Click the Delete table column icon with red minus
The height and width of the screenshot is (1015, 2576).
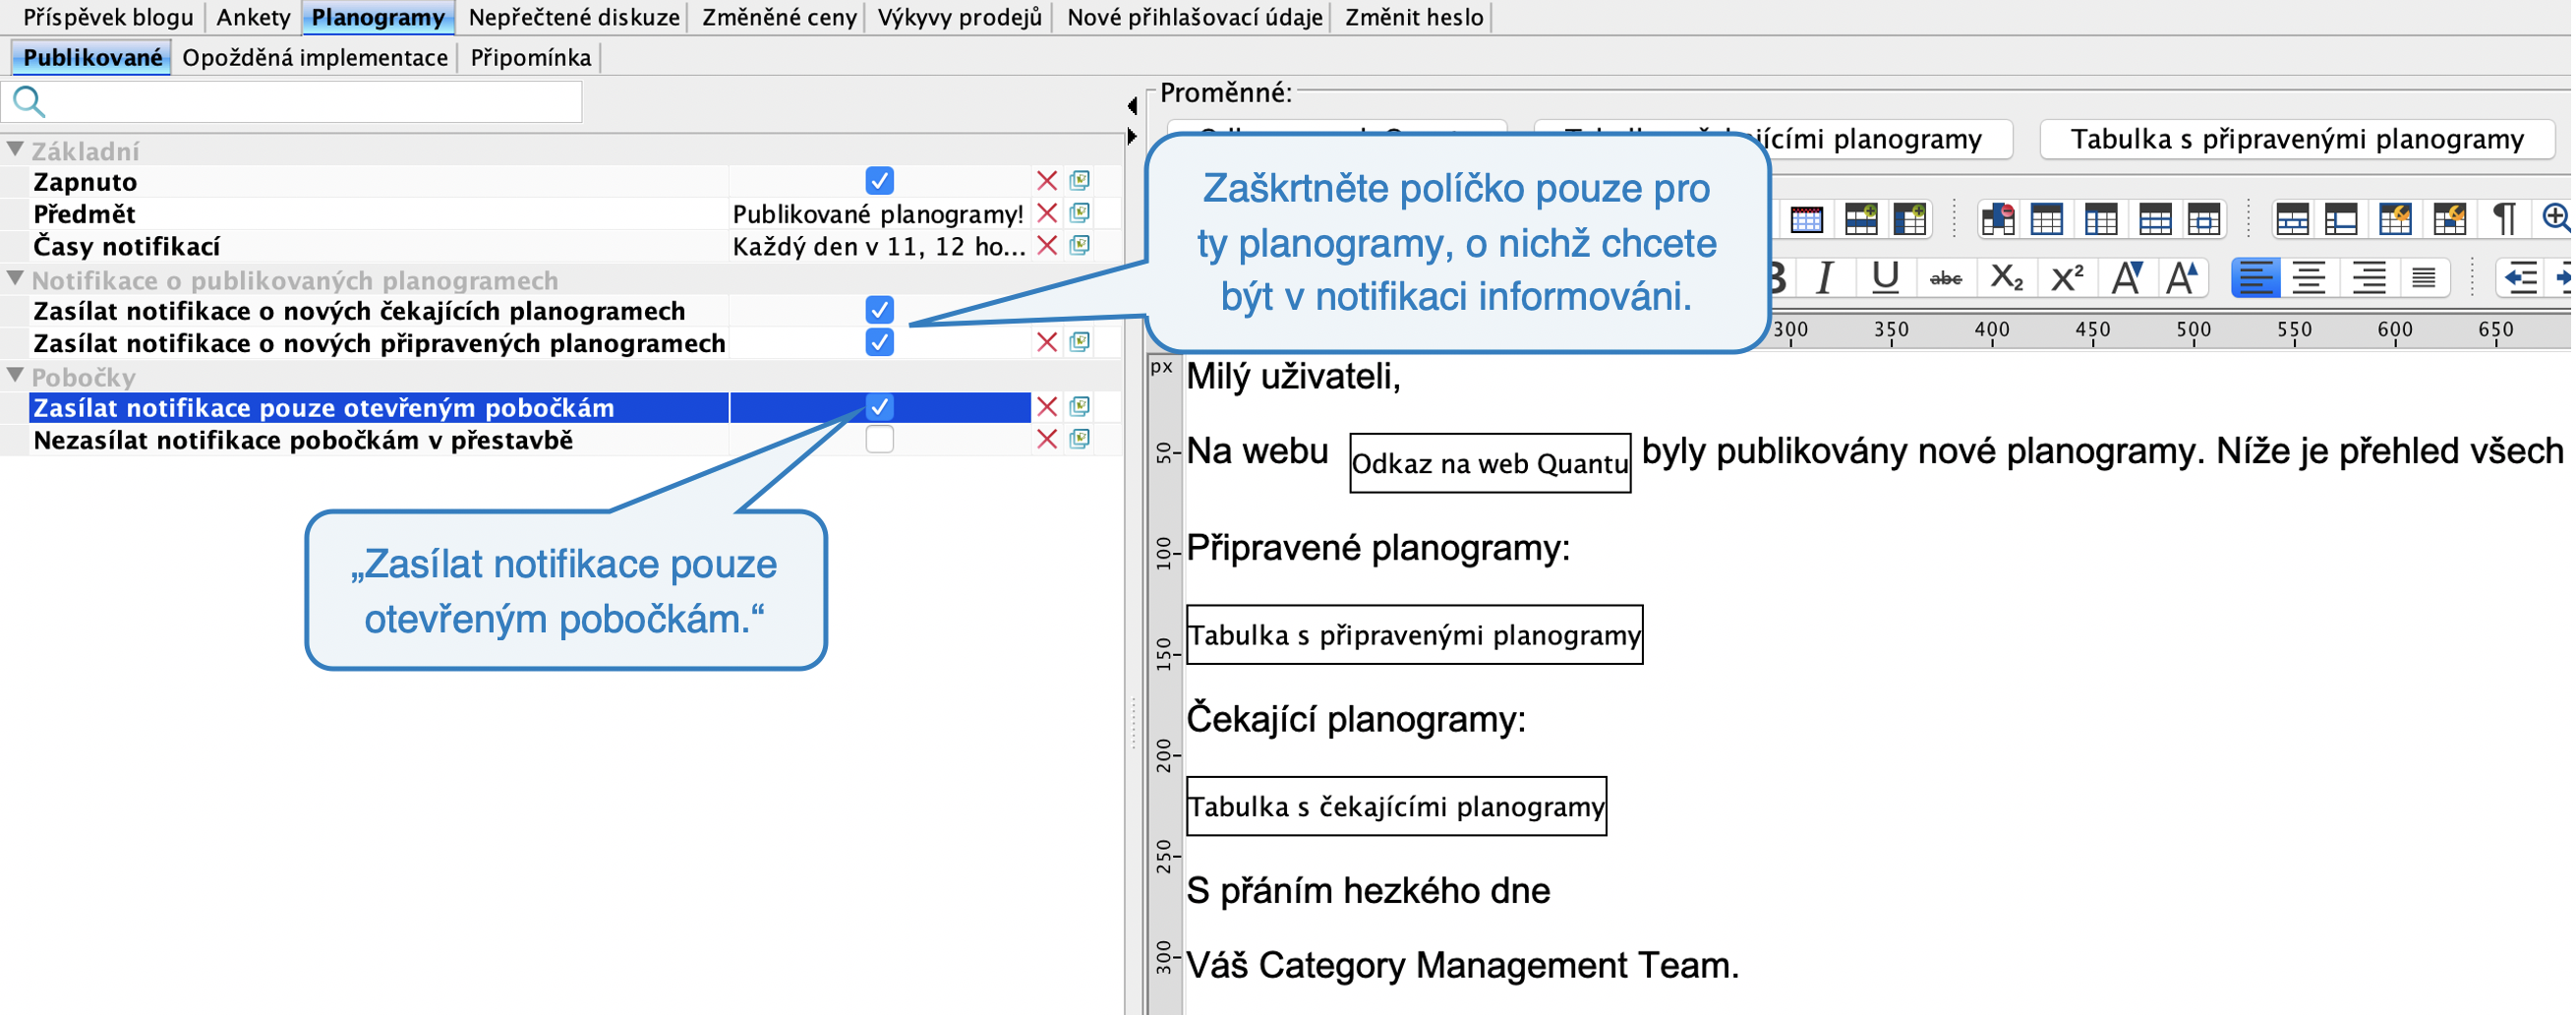[1998, 218]
